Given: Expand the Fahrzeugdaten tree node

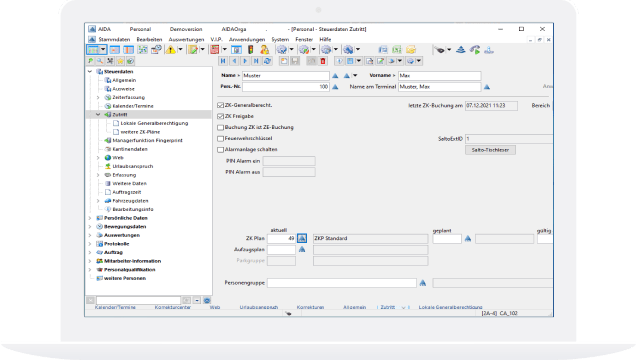Looking at the screenshot, I should click(98, 201).
